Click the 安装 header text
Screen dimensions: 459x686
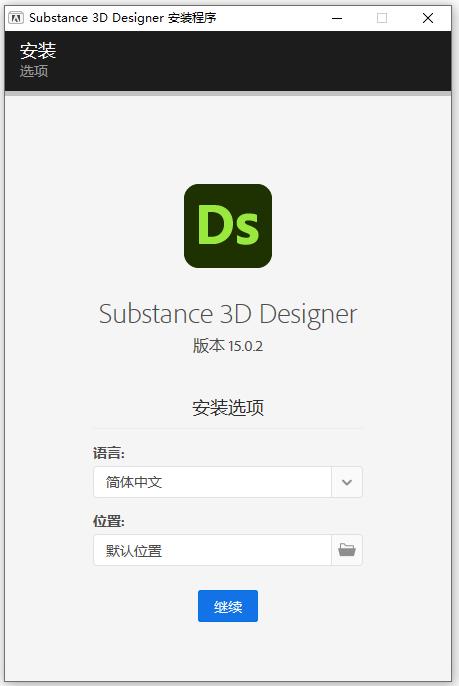(x=38, y=51)
